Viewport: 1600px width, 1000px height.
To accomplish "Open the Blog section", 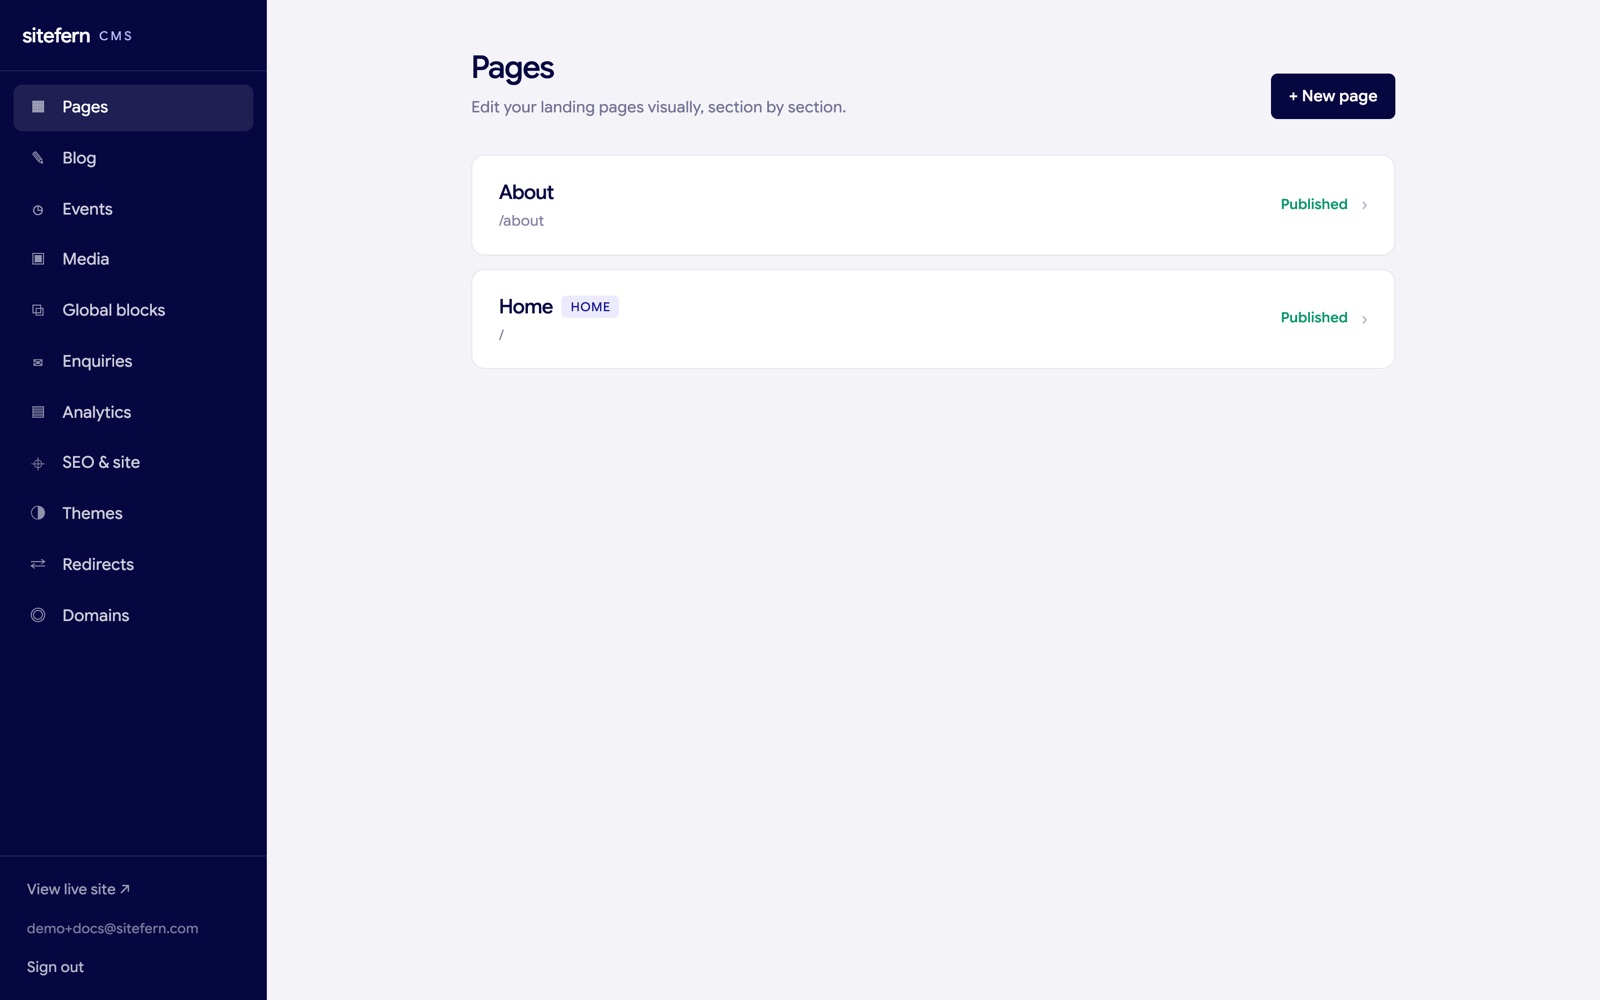I will [133, 158].
